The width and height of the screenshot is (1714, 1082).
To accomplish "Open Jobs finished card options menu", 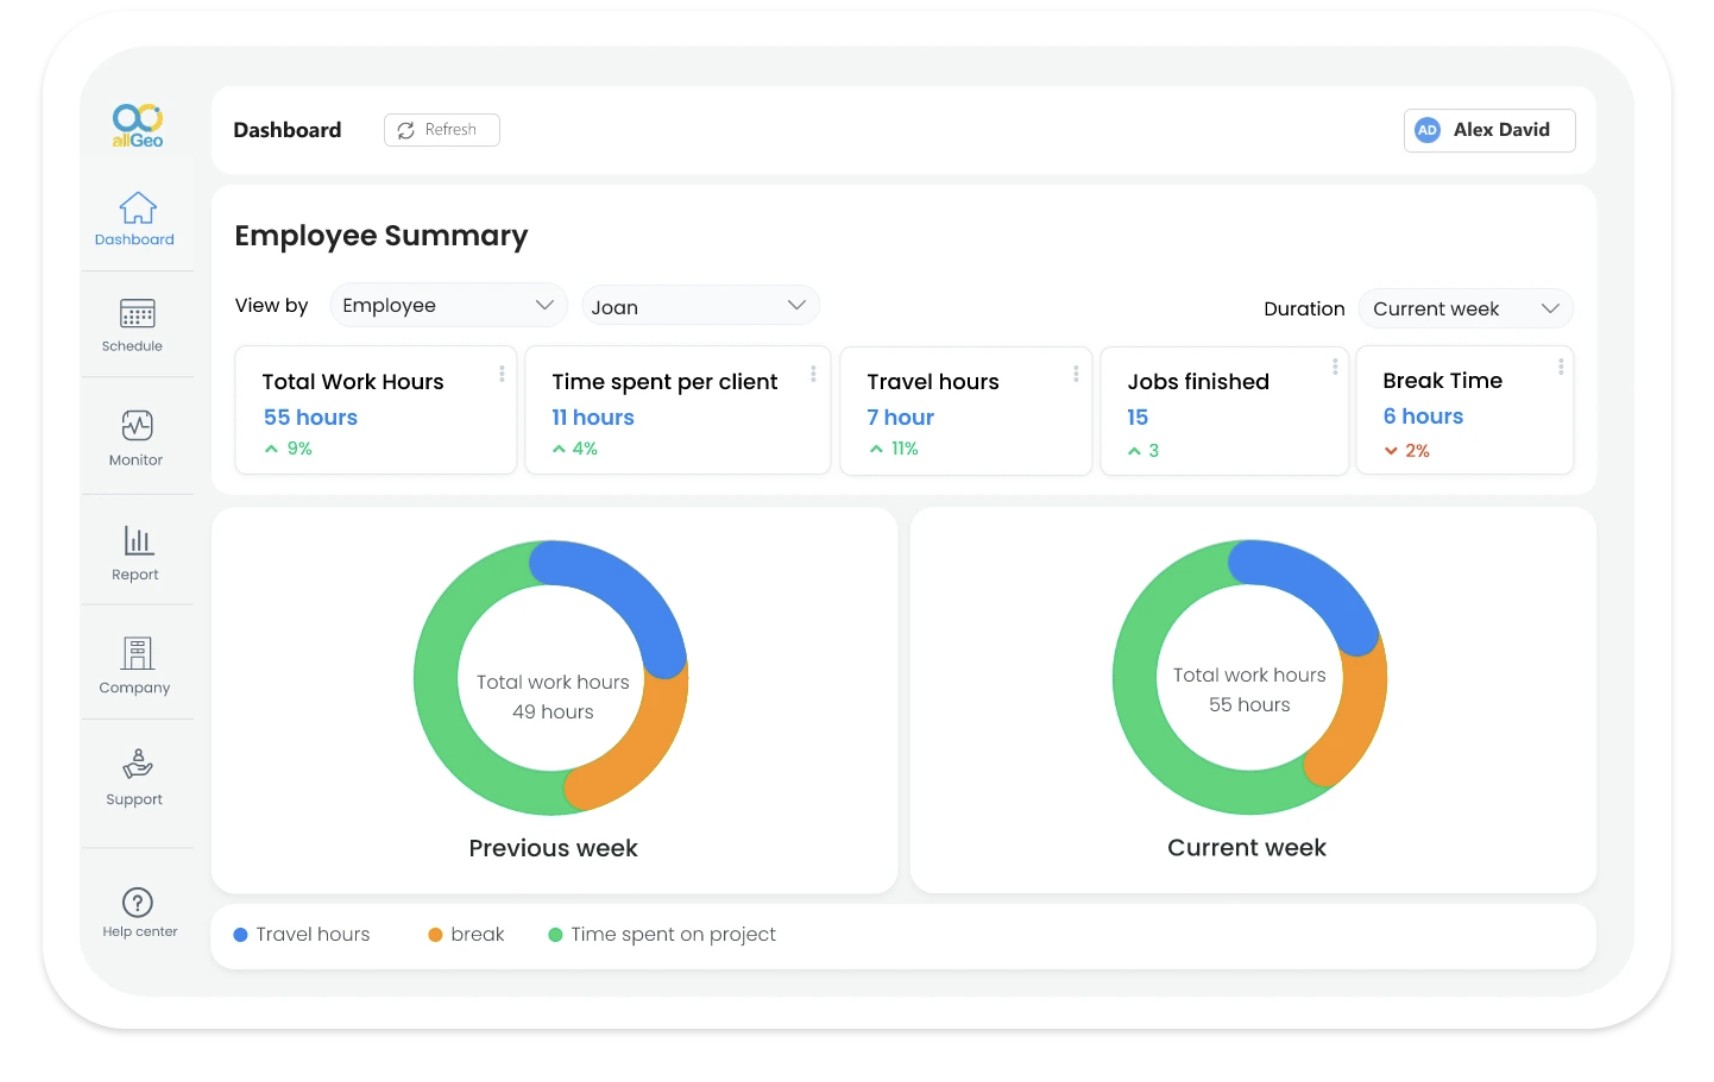I will pyautogui.click(x=1335, y=367).
